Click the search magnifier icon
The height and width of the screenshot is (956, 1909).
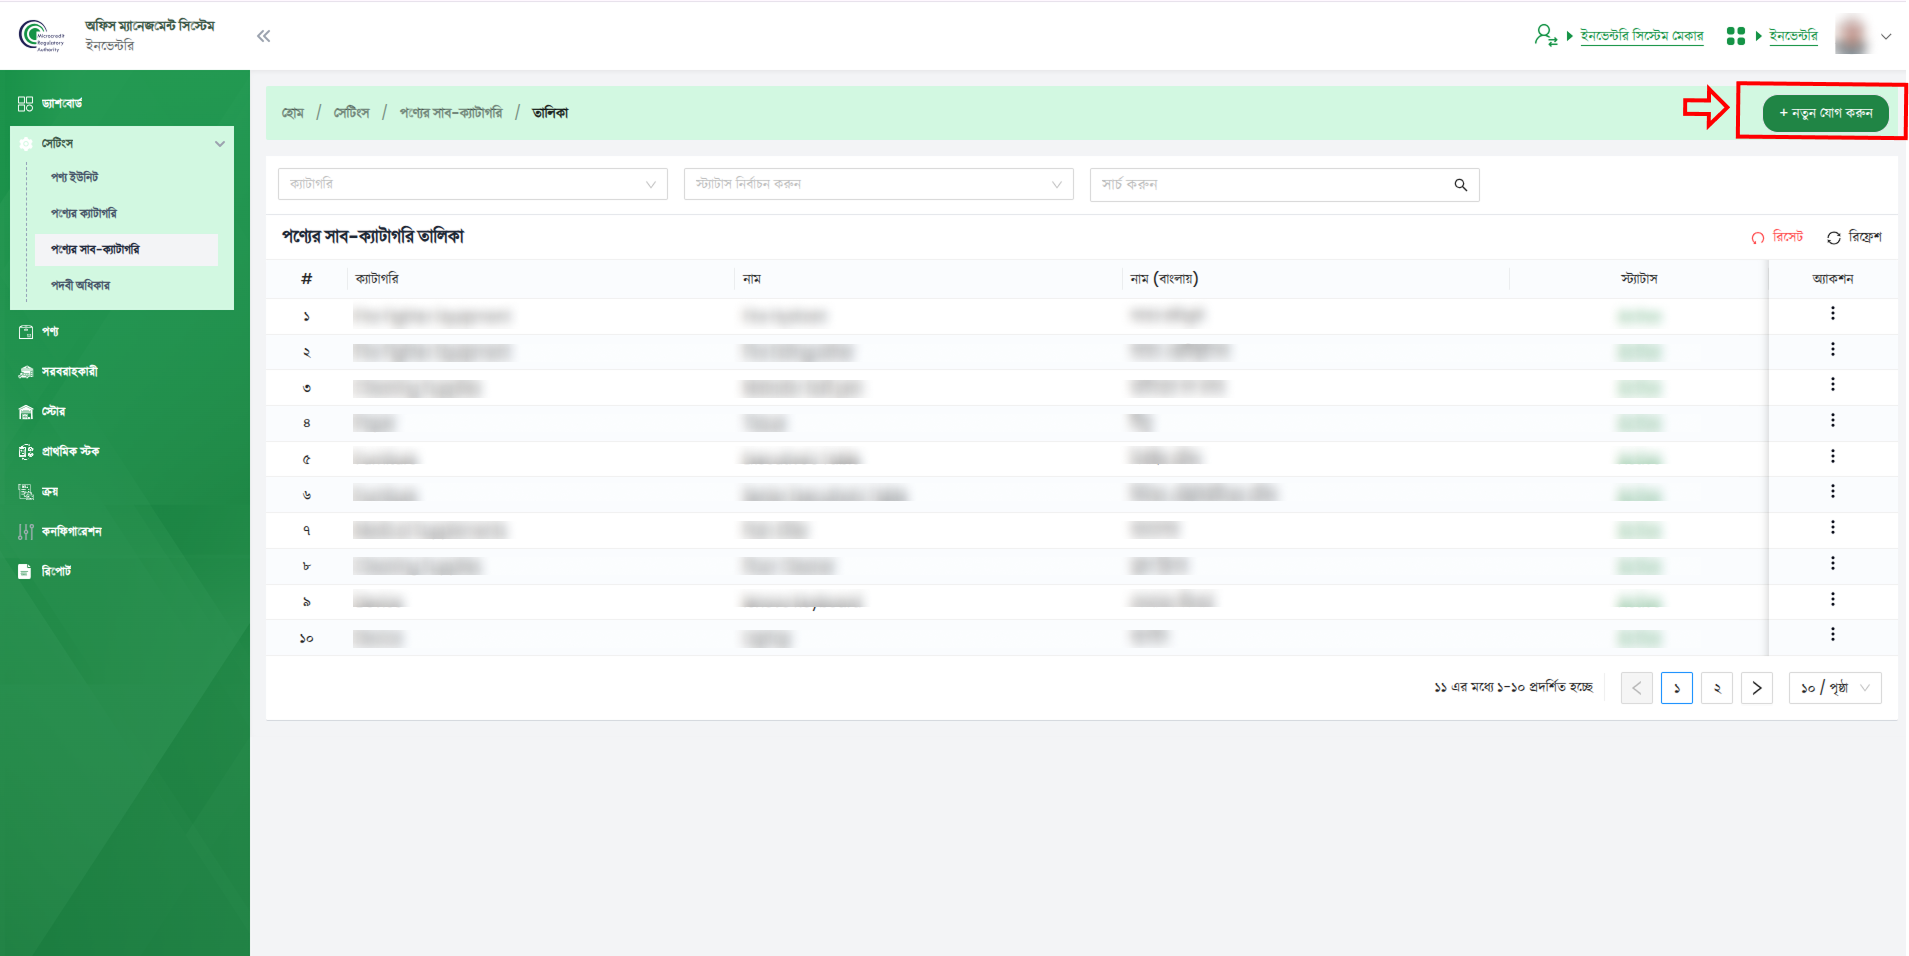1460,185
